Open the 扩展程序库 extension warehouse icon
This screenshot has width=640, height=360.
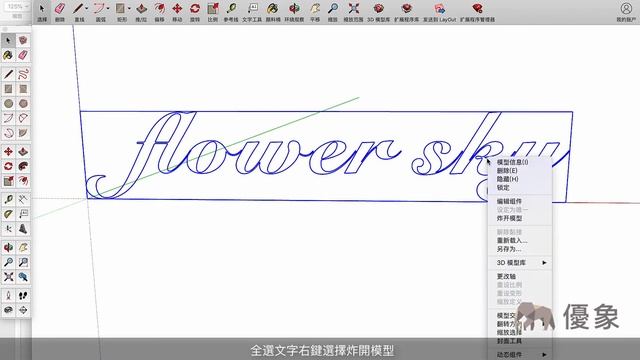(407, 12)
